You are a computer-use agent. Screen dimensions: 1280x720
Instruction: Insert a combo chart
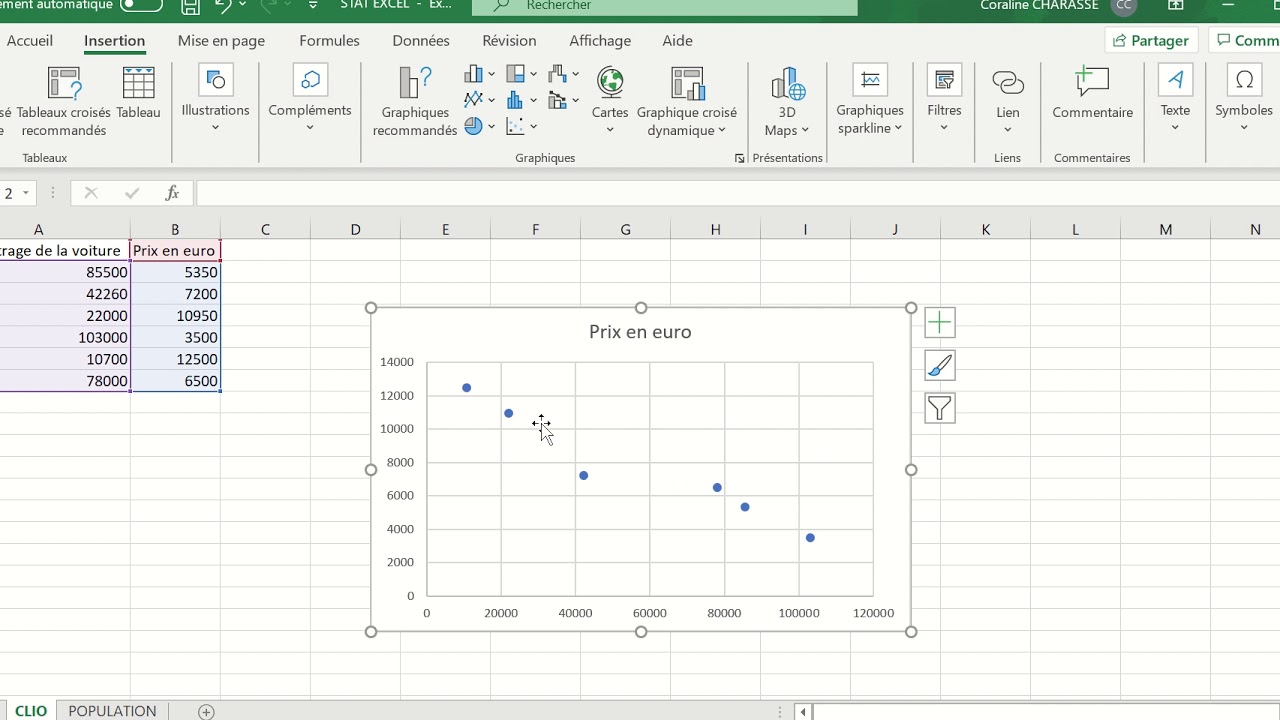pos(557,100)
